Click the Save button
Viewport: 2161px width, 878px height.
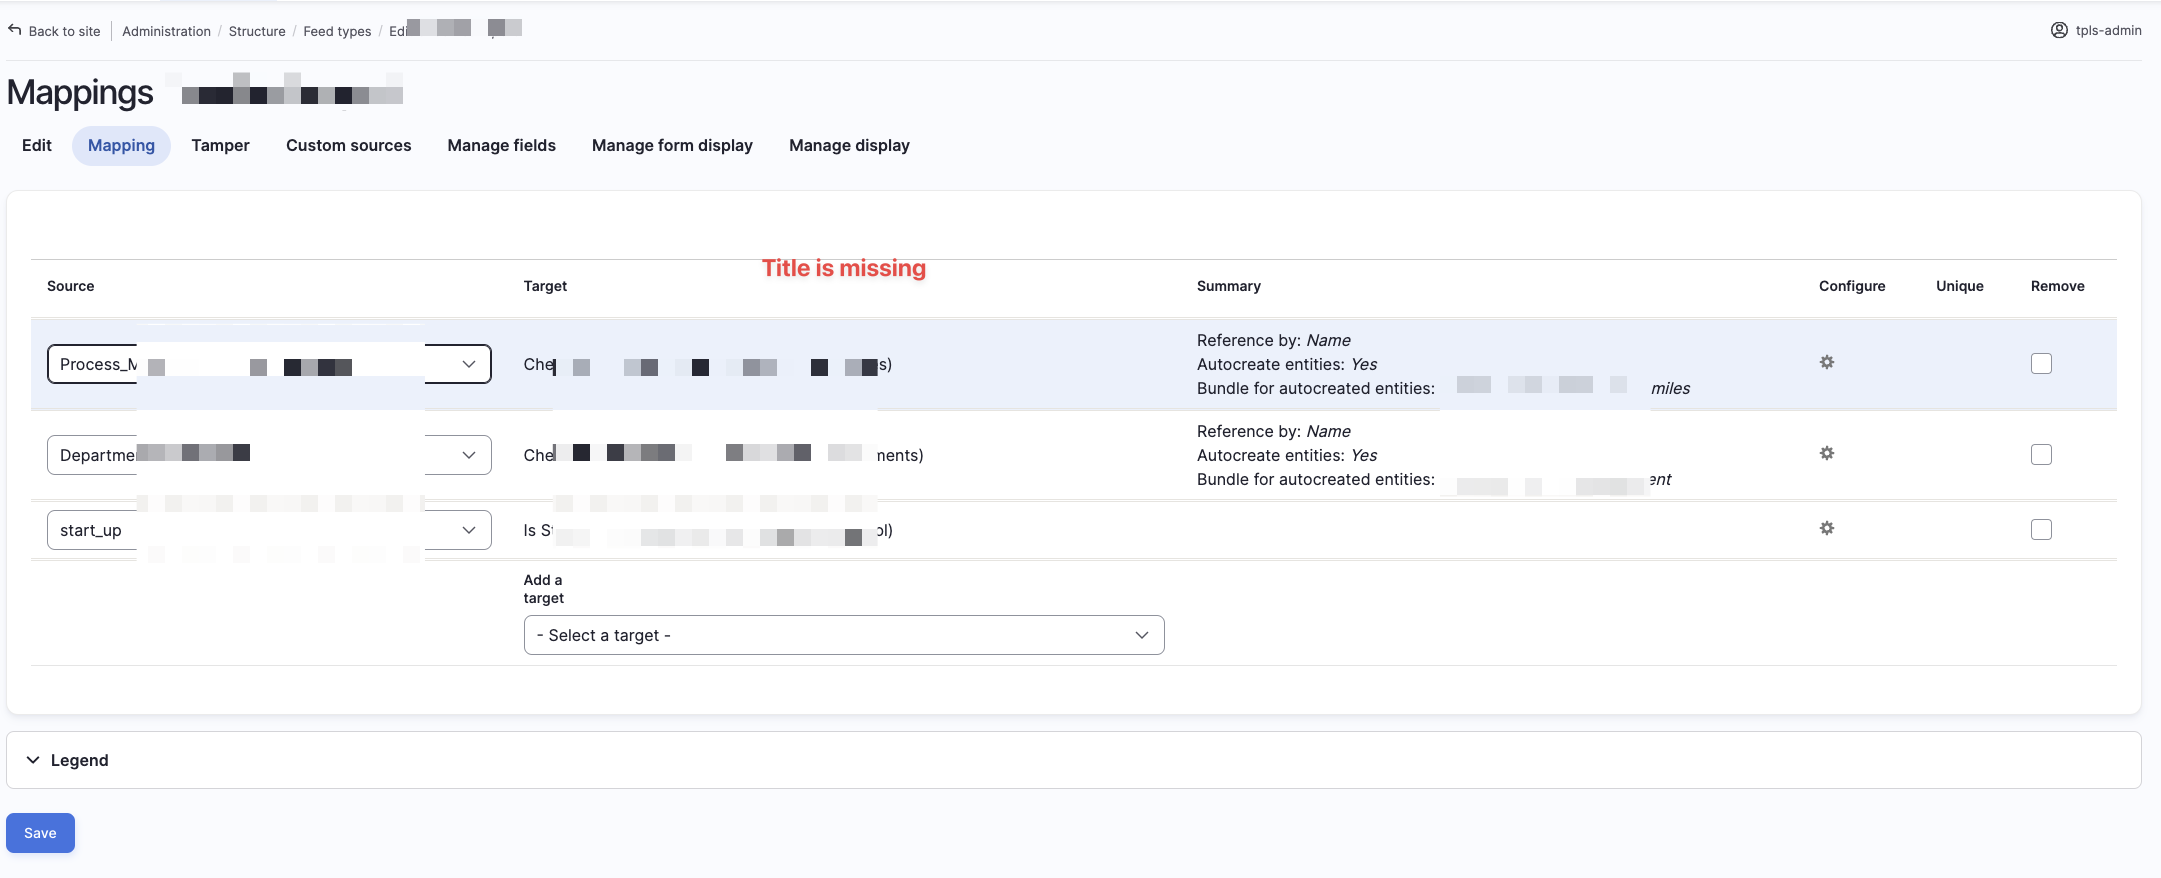click(40, 833)
